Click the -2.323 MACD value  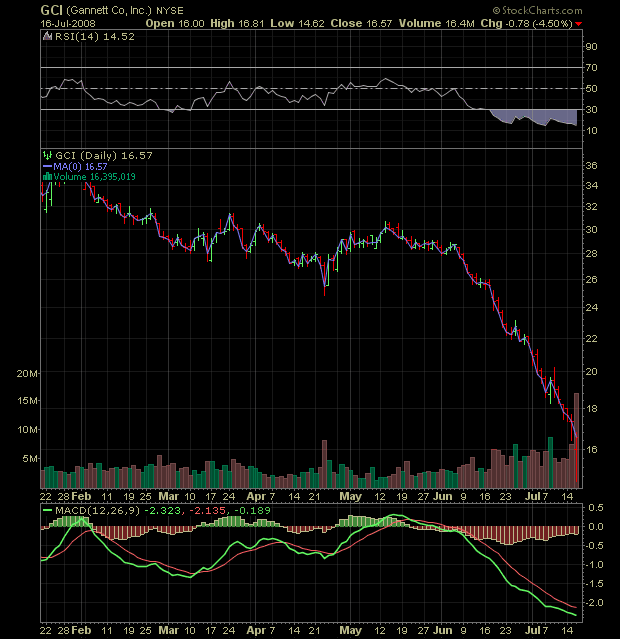click(162, 510)
